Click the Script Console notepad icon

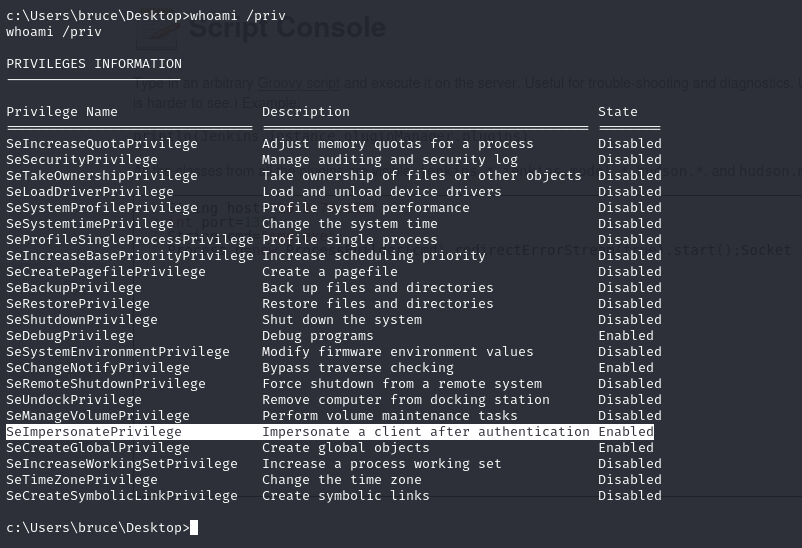(x=158, y=34)
